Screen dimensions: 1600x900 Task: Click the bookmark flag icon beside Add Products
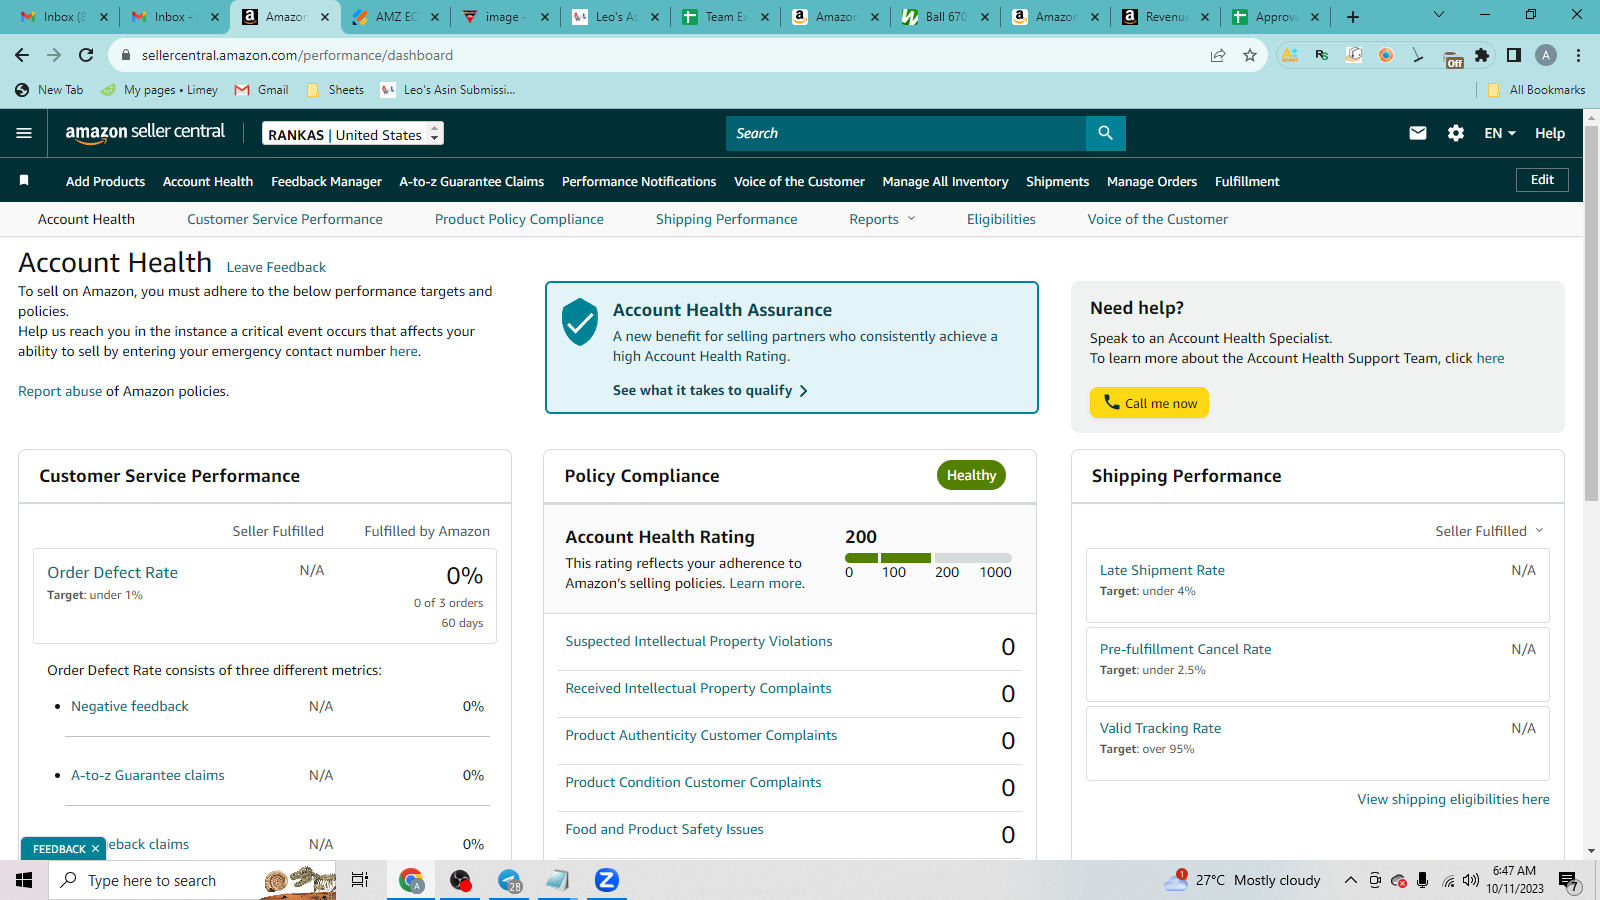(x=24, y=180)
